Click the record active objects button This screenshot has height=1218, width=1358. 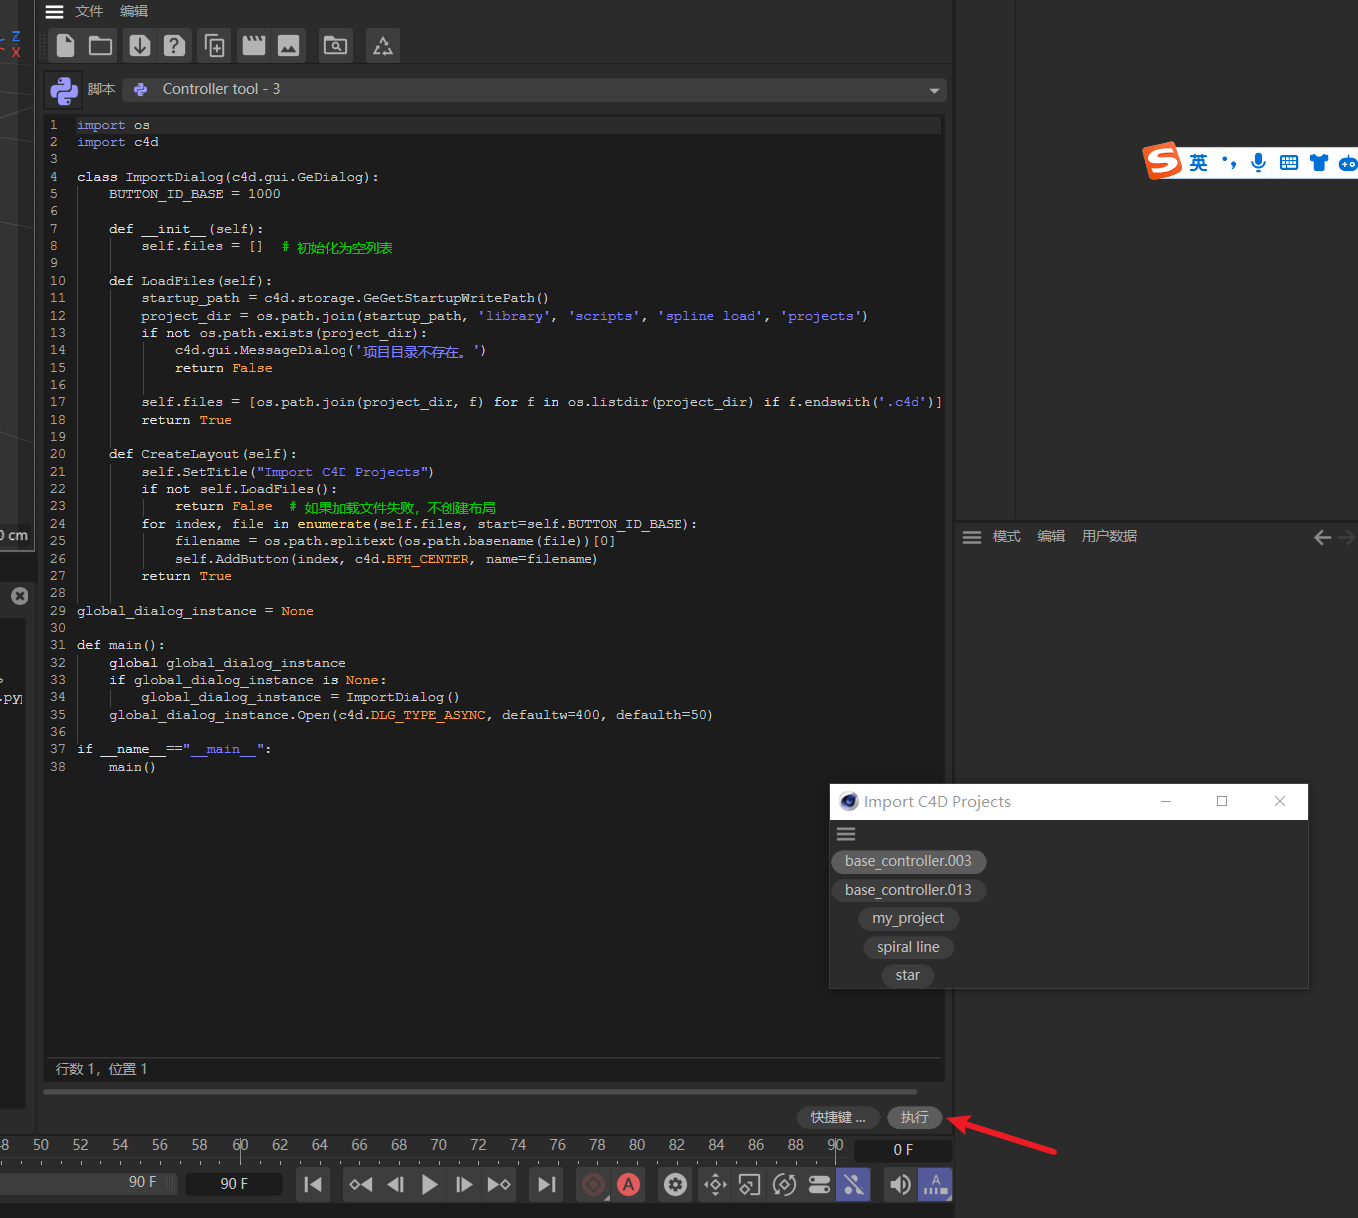tap(593, 1185)
